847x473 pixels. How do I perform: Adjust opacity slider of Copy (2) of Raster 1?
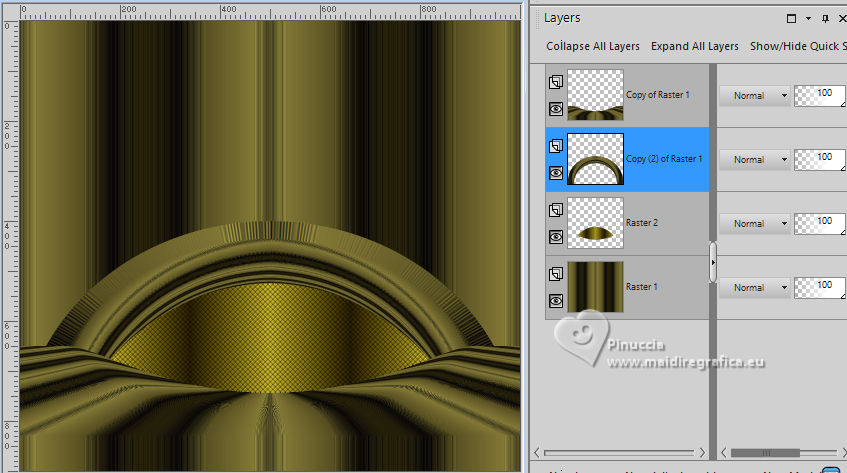819,160
